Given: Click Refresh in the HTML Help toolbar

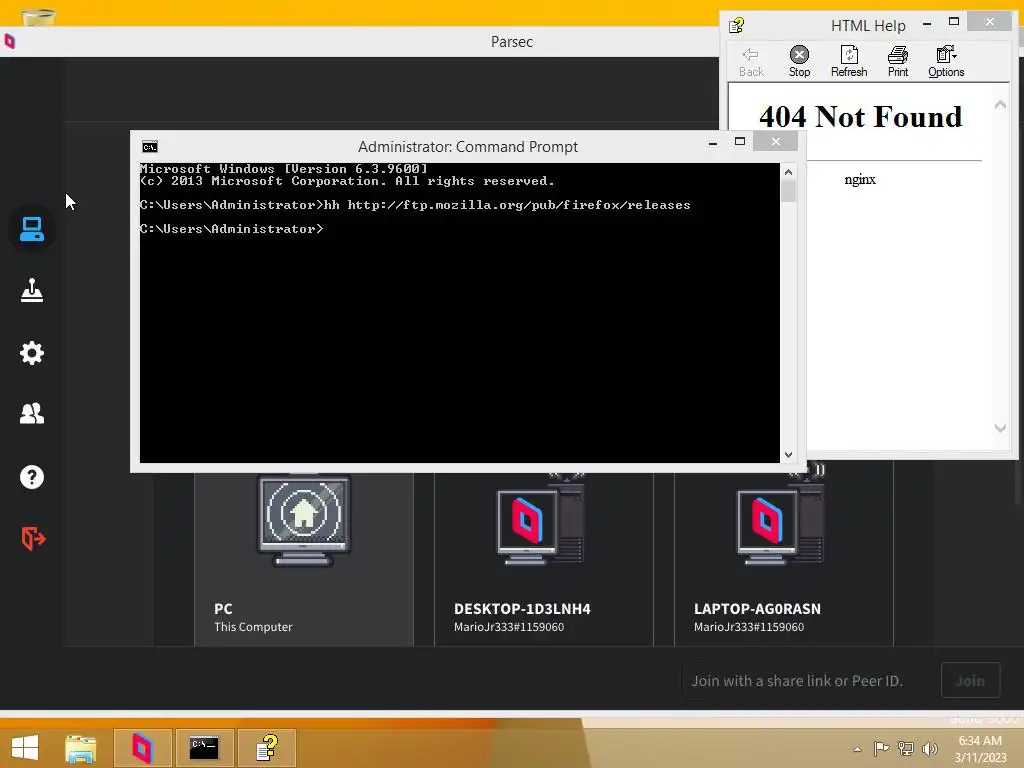Looking at the screenshot, I should [849, 62].
